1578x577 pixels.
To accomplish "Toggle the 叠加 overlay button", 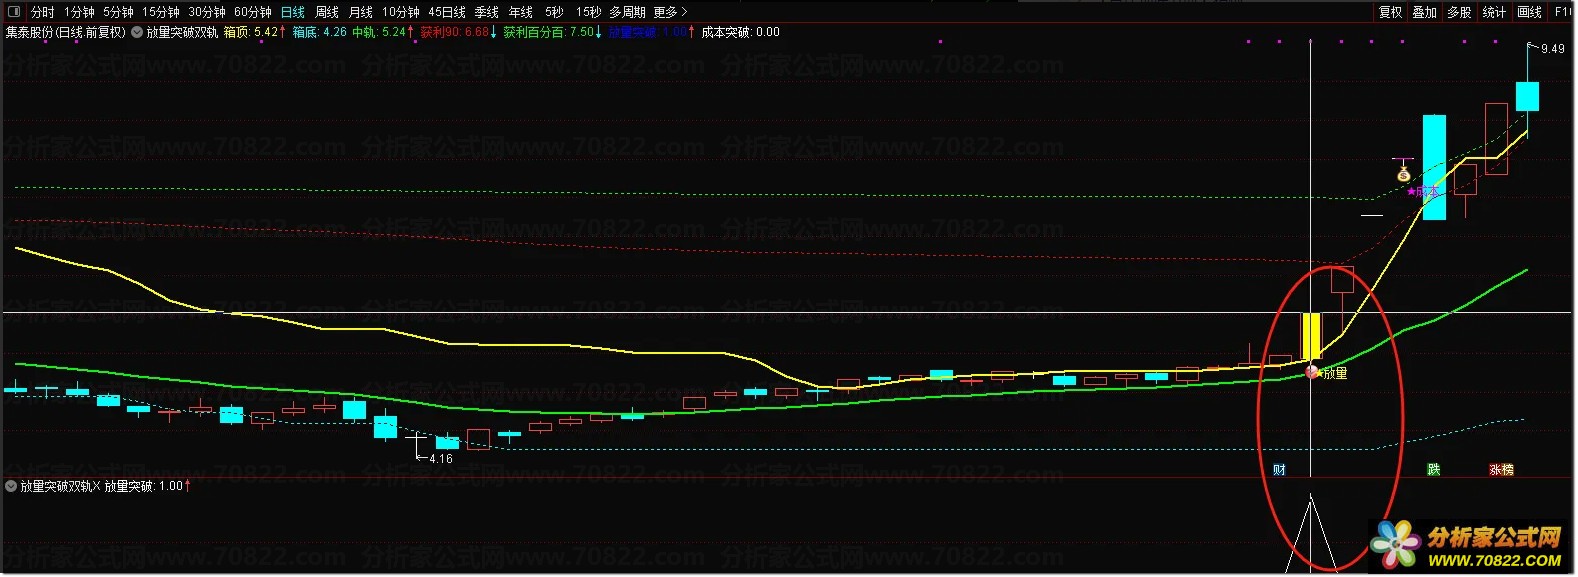I will click(1424, 12).
